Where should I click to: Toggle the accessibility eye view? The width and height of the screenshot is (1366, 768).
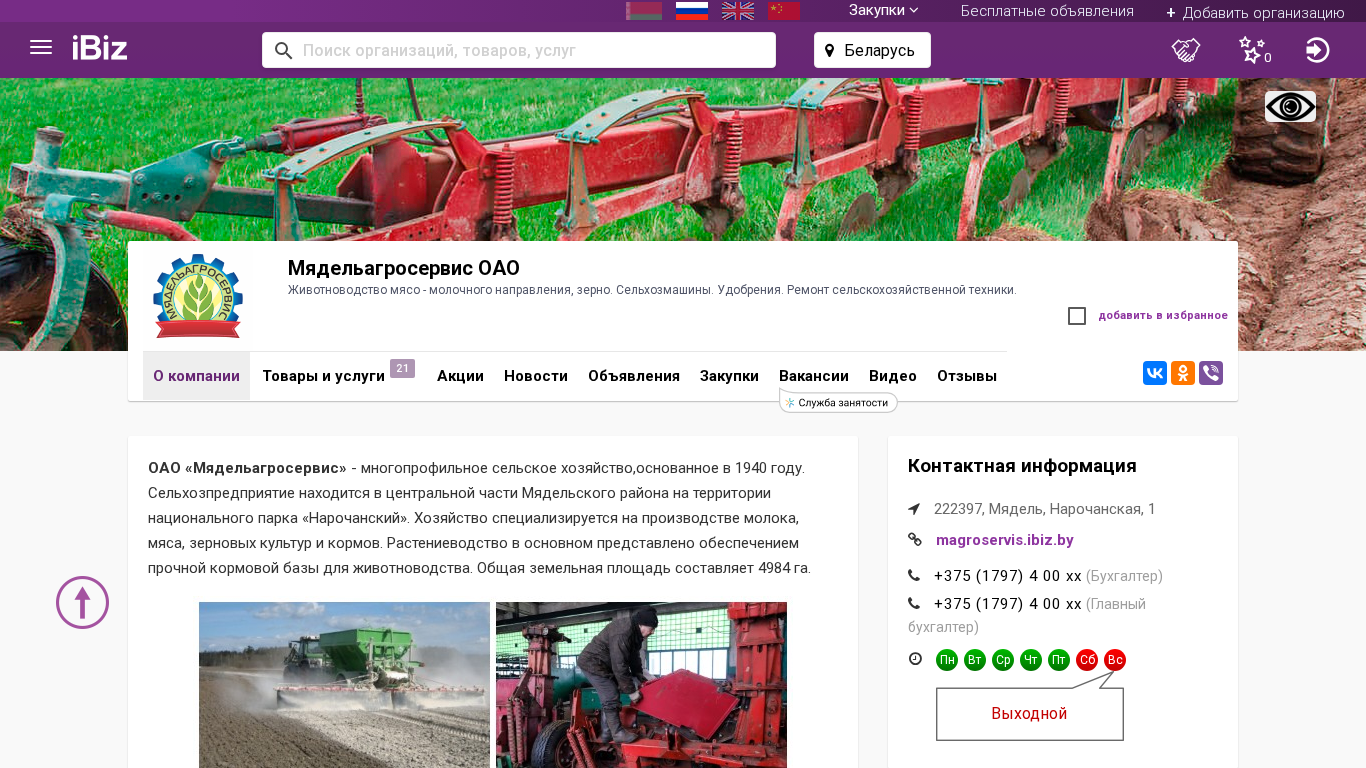(x=1290, y=107)
